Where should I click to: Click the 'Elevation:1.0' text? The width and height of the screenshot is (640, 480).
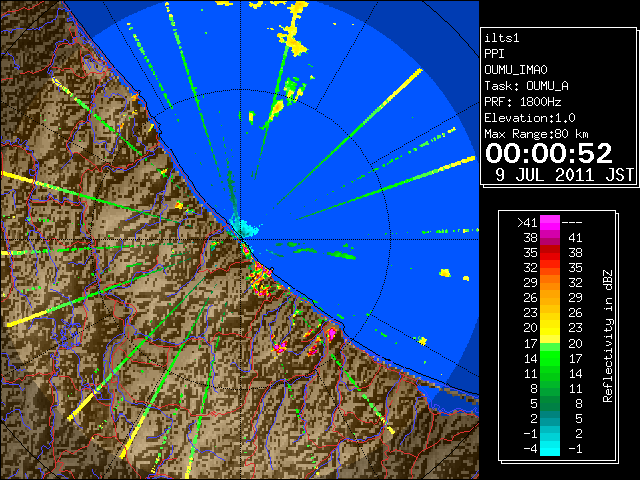coord(530,118)
